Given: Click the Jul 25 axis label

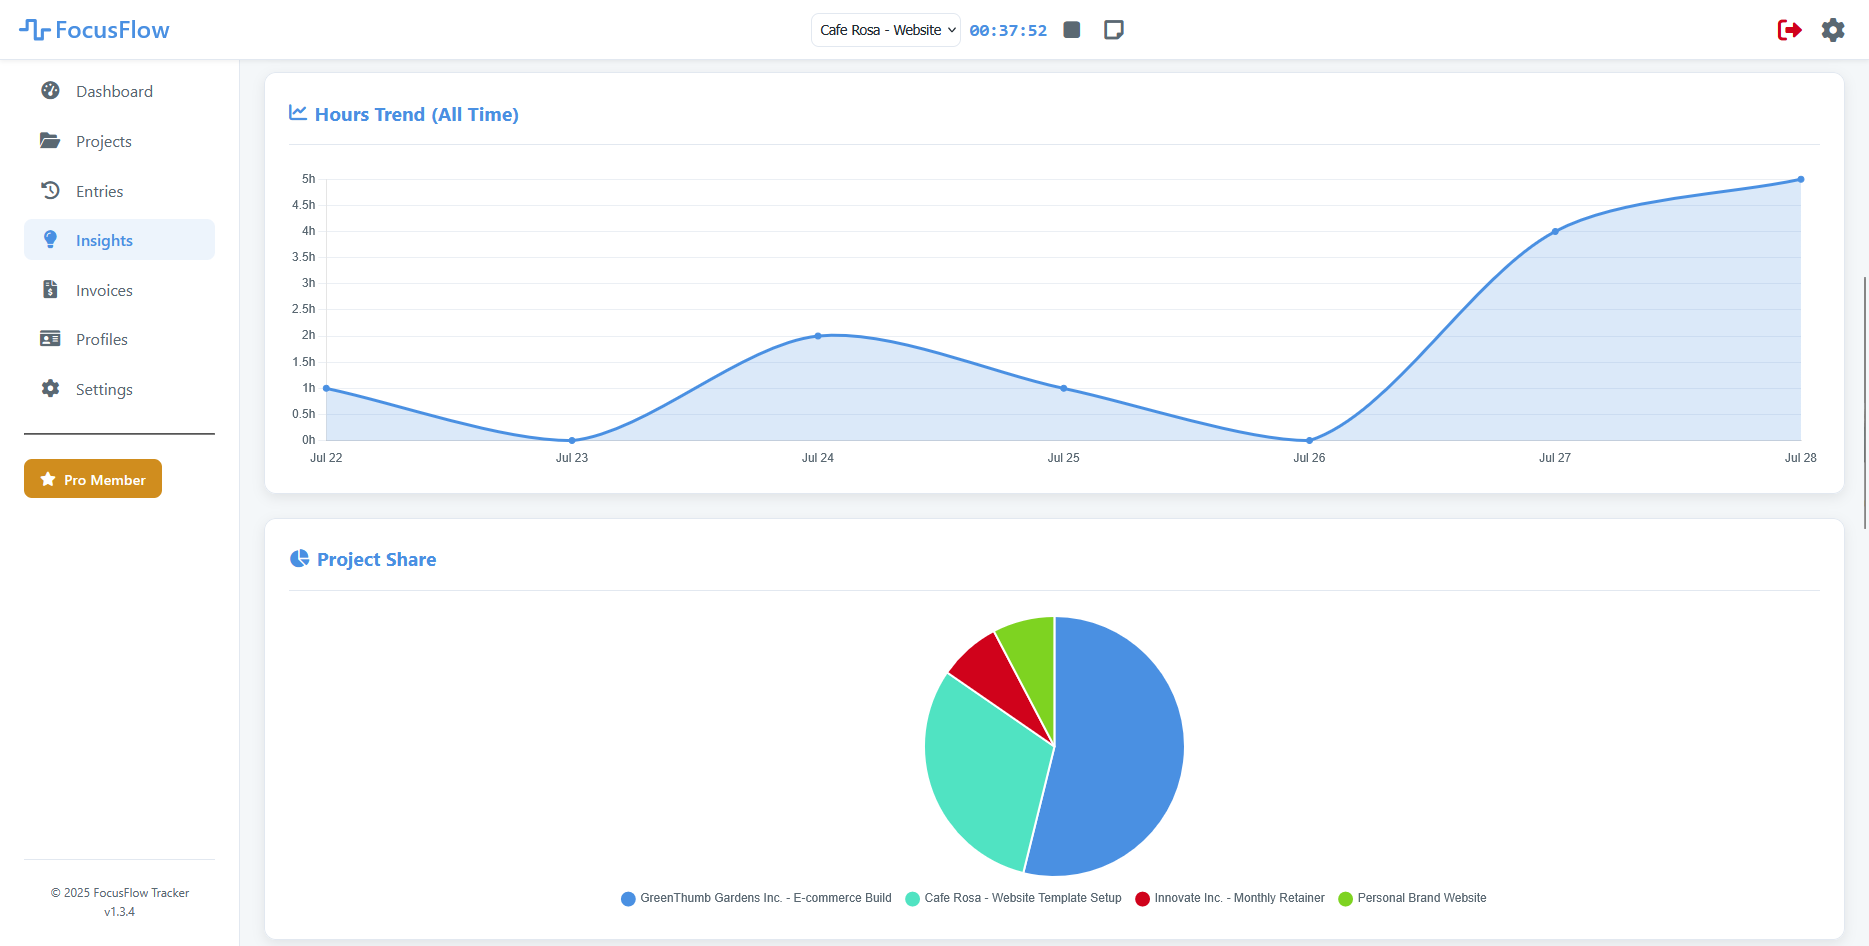Looking at the screenshot, I should (1064, 458).
